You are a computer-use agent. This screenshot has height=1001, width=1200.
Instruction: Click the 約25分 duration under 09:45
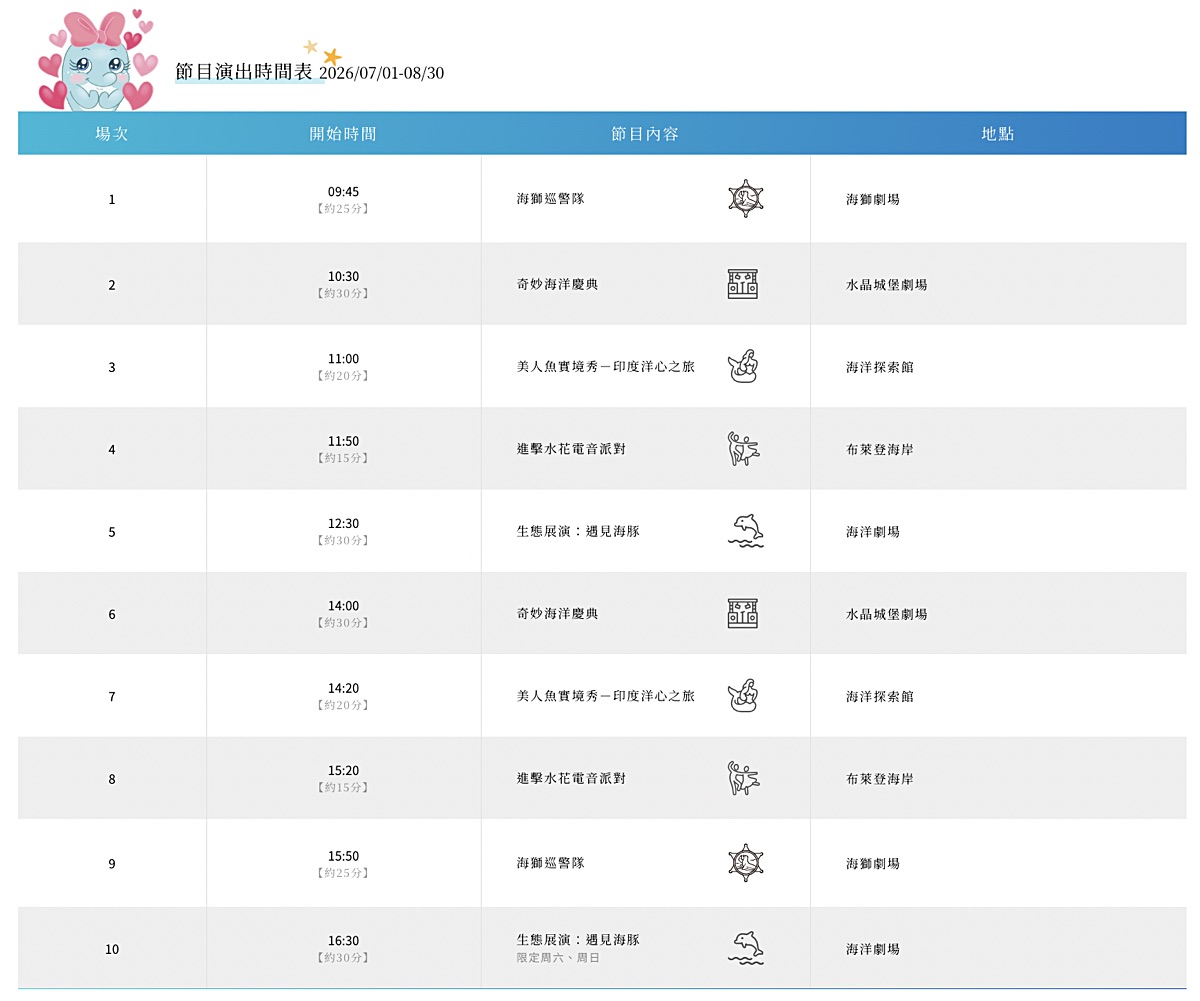pyautogui.click(x=343, y=209)
